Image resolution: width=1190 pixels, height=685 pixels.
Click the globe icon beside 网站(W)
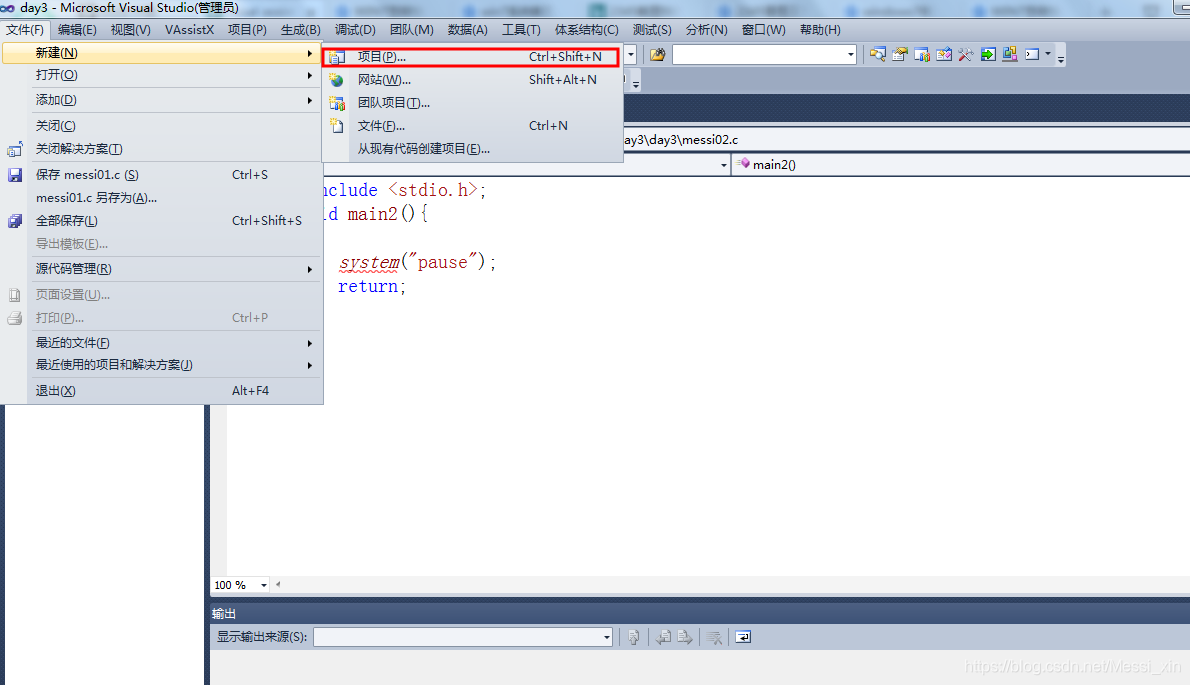[x=337, y=80]
